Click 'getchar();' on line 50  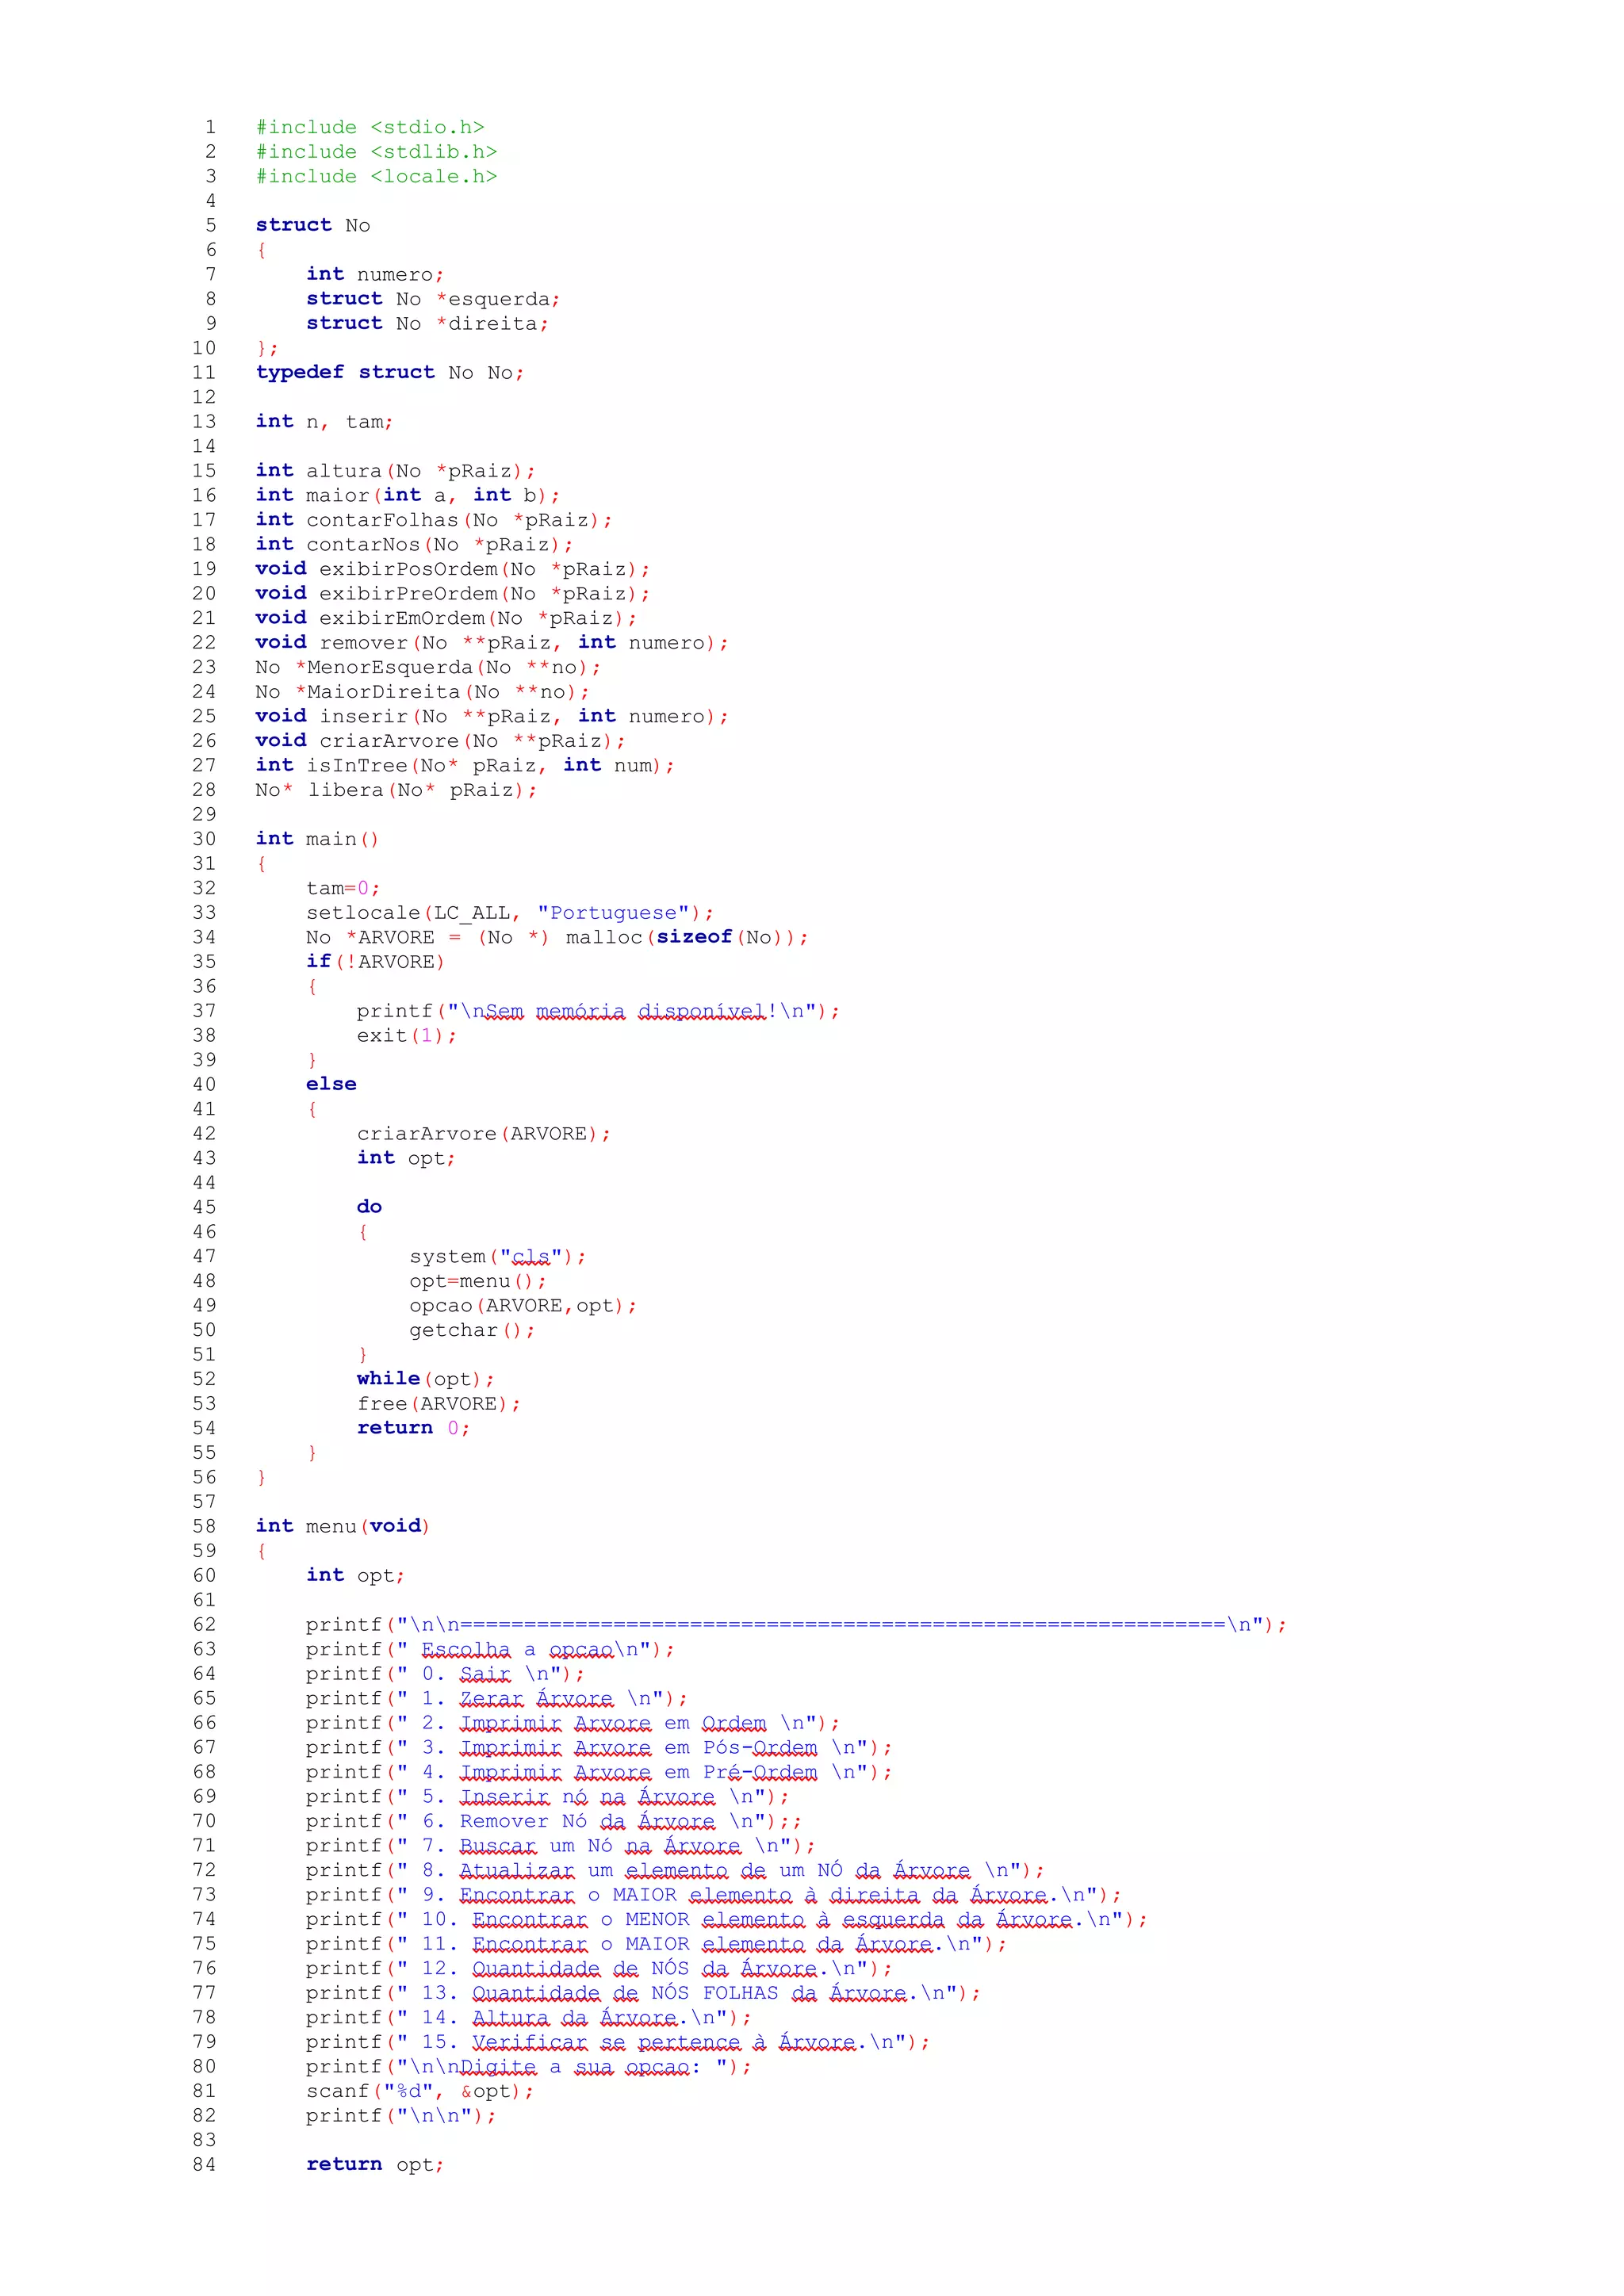(471, 1330)
